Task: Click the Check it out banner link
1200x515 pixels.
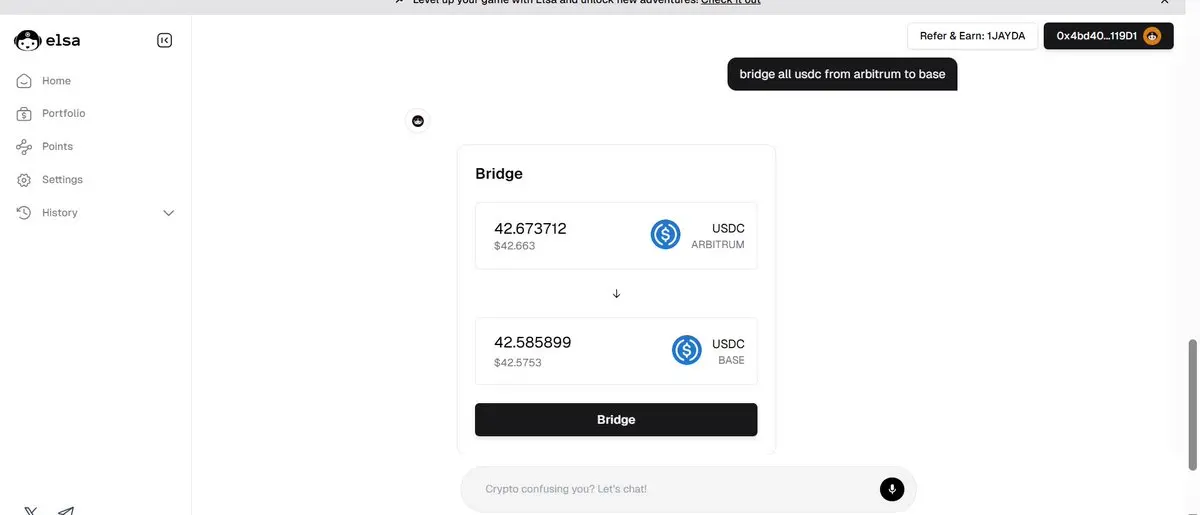Action: tap(731, 2)
